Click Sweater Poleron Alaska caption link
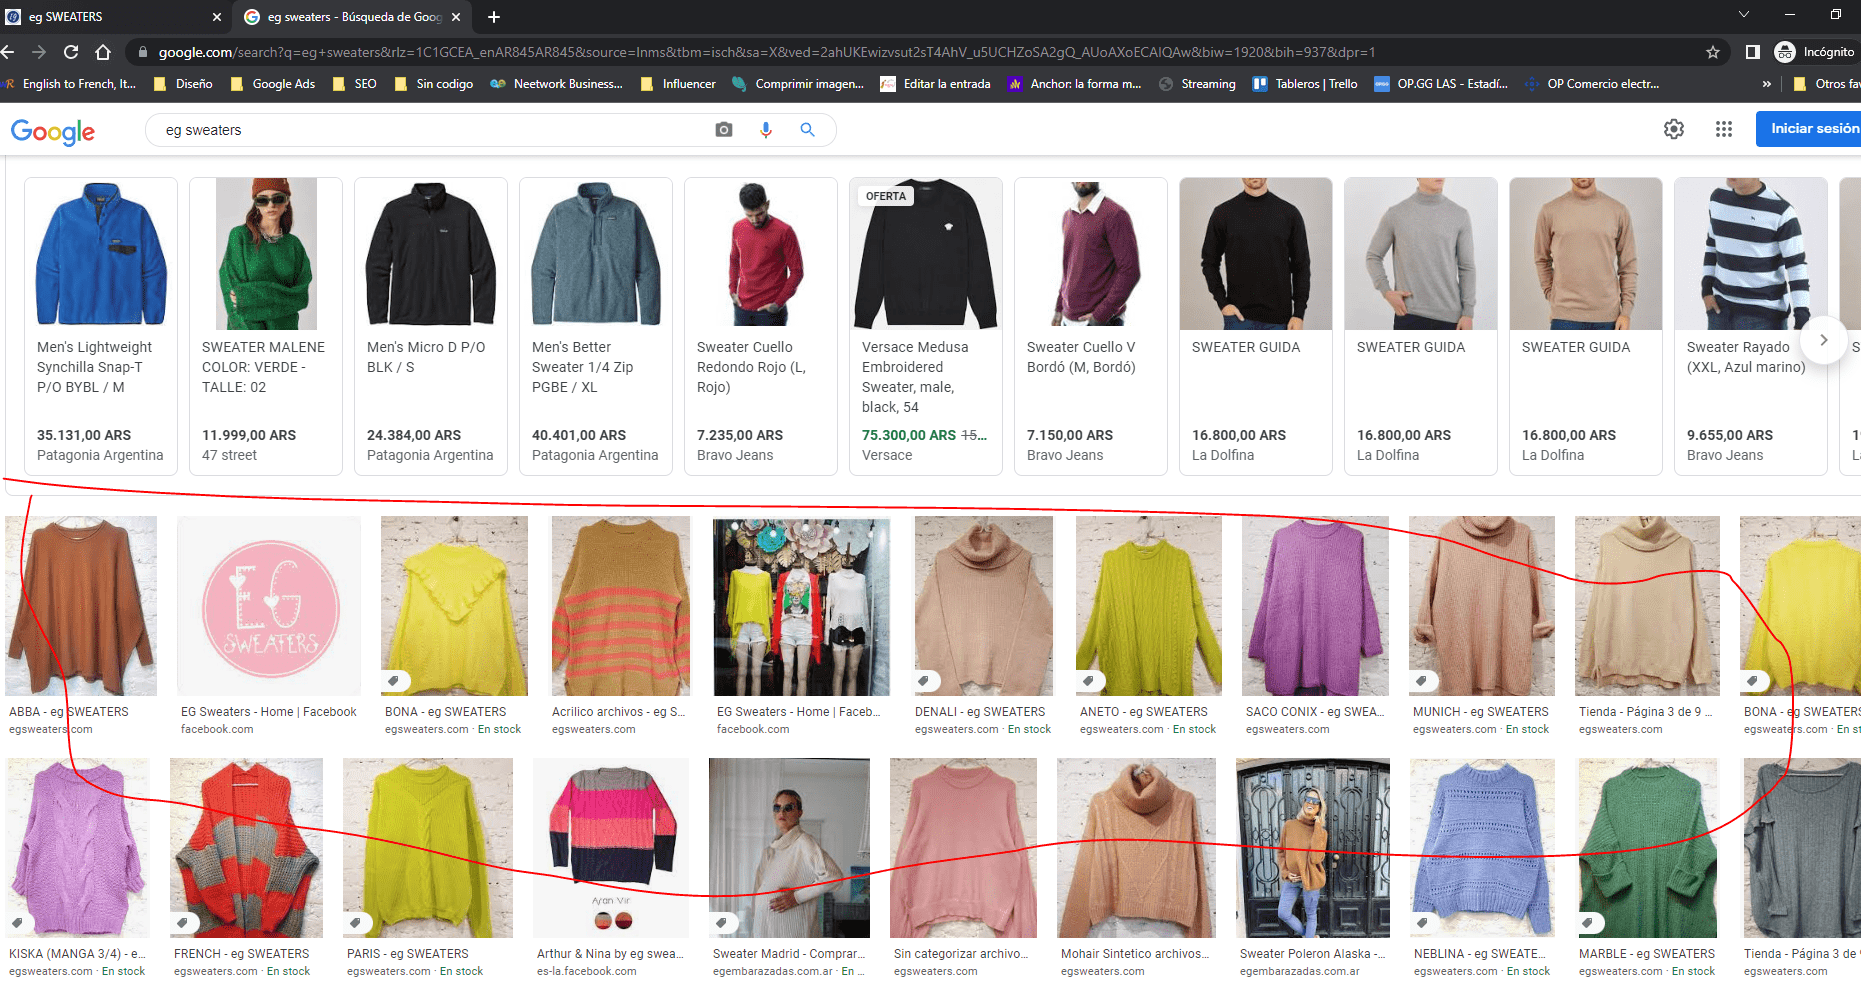The height and width of the screenshot is (1000, 1861). pos(1313,954)
